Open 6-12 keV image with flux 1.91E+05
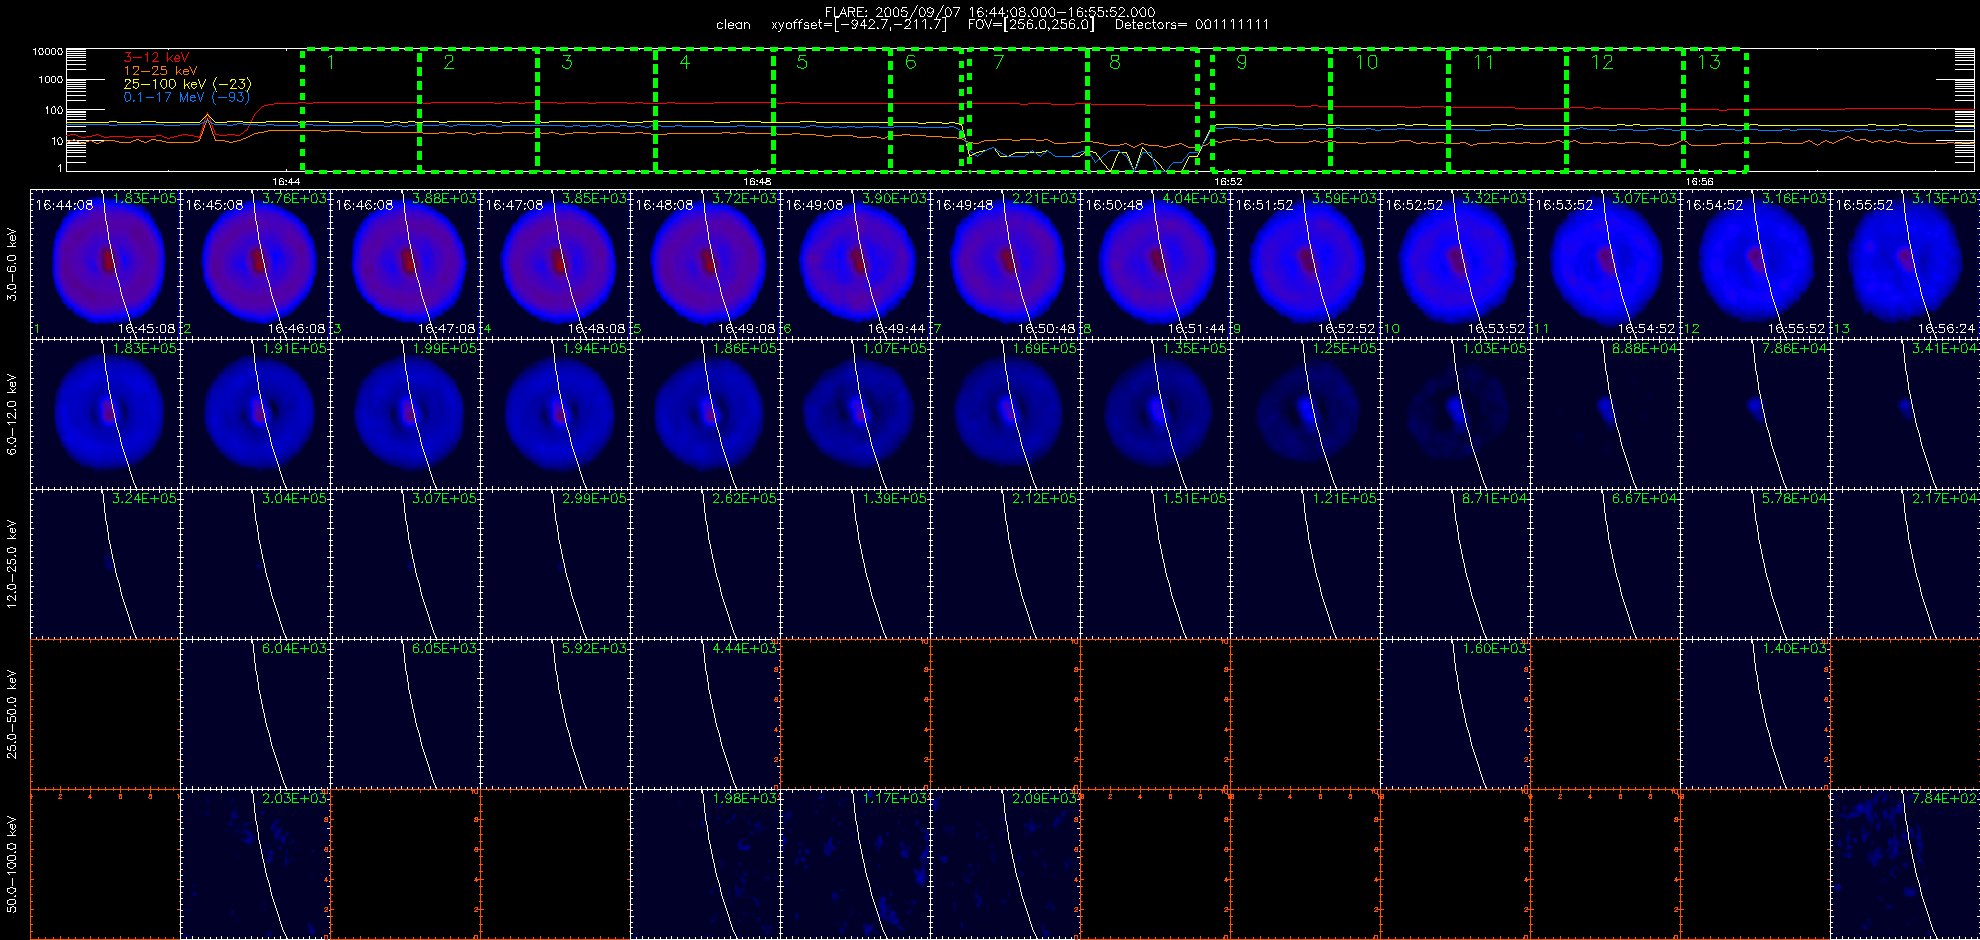1980x940 pixels. tap(256, 413)
